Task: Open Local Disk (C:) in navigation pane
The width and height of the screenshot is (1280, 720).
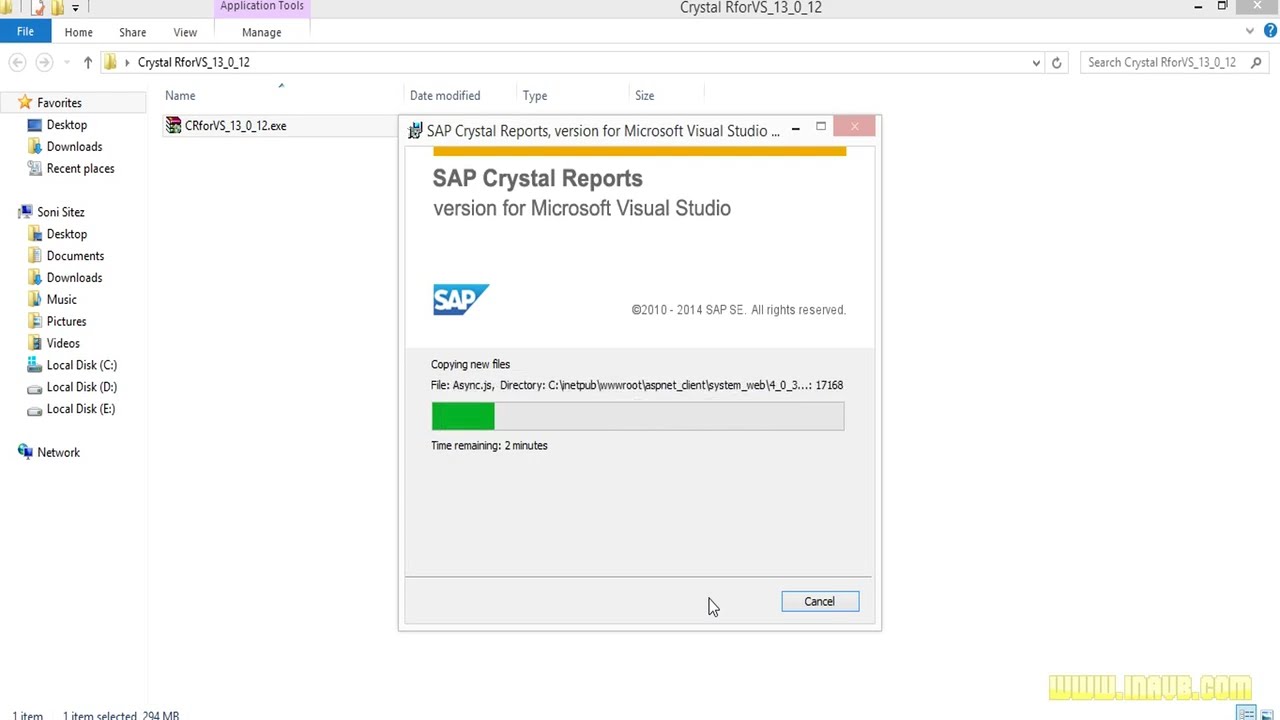Action: click(81, 365)
